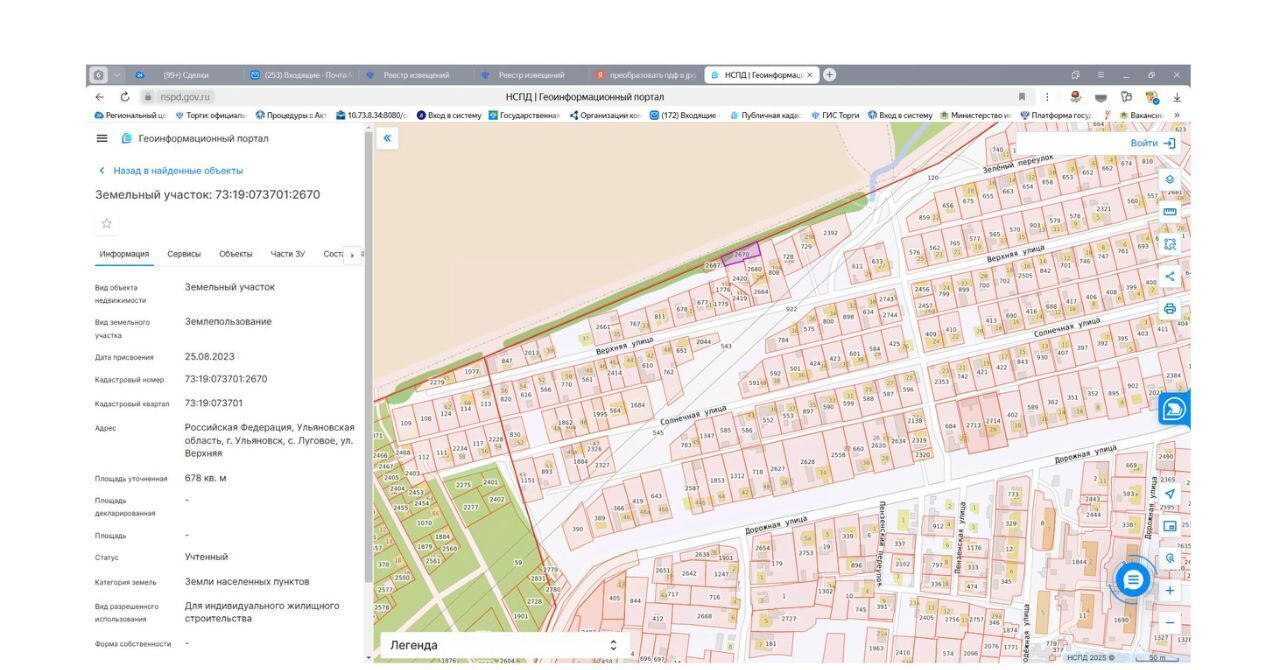This screenshot has width=1280, height=670.
Task: Print the map using printer icon
Action: coord(1170,308)
